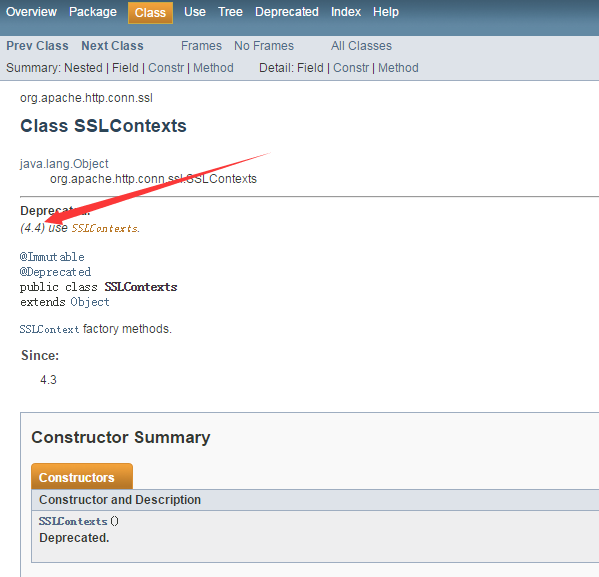This screenshot has height=577, width=599.
Task: Switch to No Frames view
Action: coord(264,46)
